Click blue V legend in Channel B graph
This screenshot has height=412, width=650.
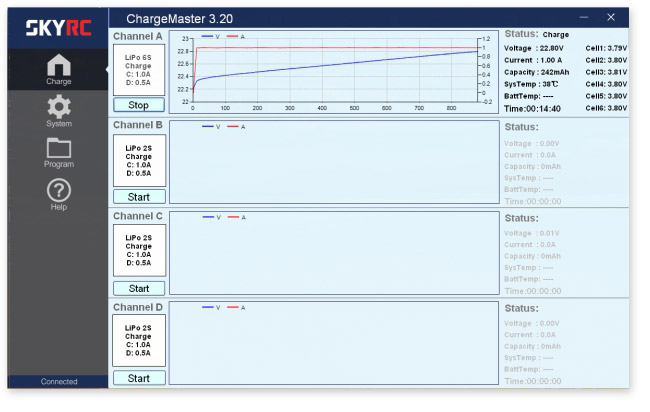pos(211,126)
